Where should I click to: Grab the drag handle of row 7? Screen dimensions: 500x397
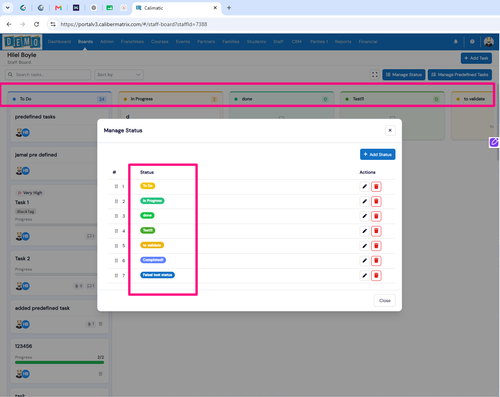(116, 275)
